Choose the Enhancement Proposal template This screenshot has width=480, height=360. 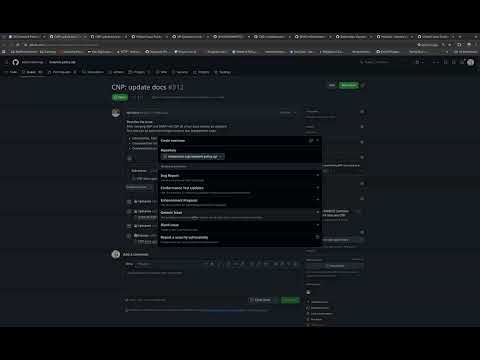click(x=240, y=202)
